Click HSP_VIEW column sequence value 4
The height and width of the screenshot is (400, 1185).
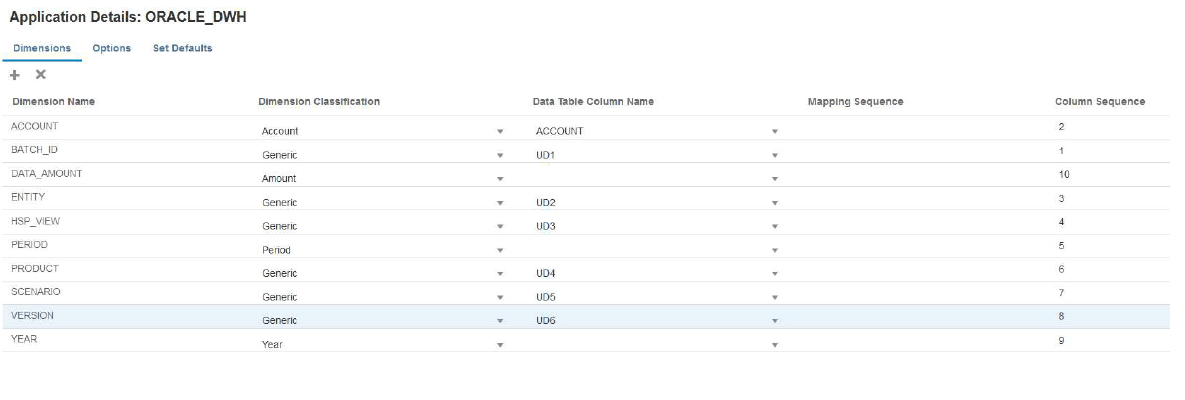[1061, 221]
